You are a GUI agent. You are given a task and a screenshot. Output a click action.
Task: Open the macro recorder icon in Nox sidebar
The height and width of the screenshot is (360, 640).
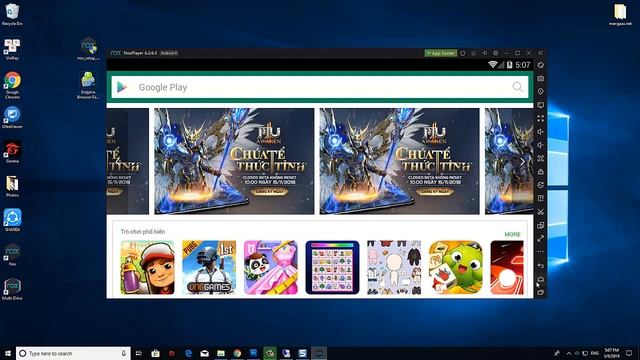(x=540, y=198)
